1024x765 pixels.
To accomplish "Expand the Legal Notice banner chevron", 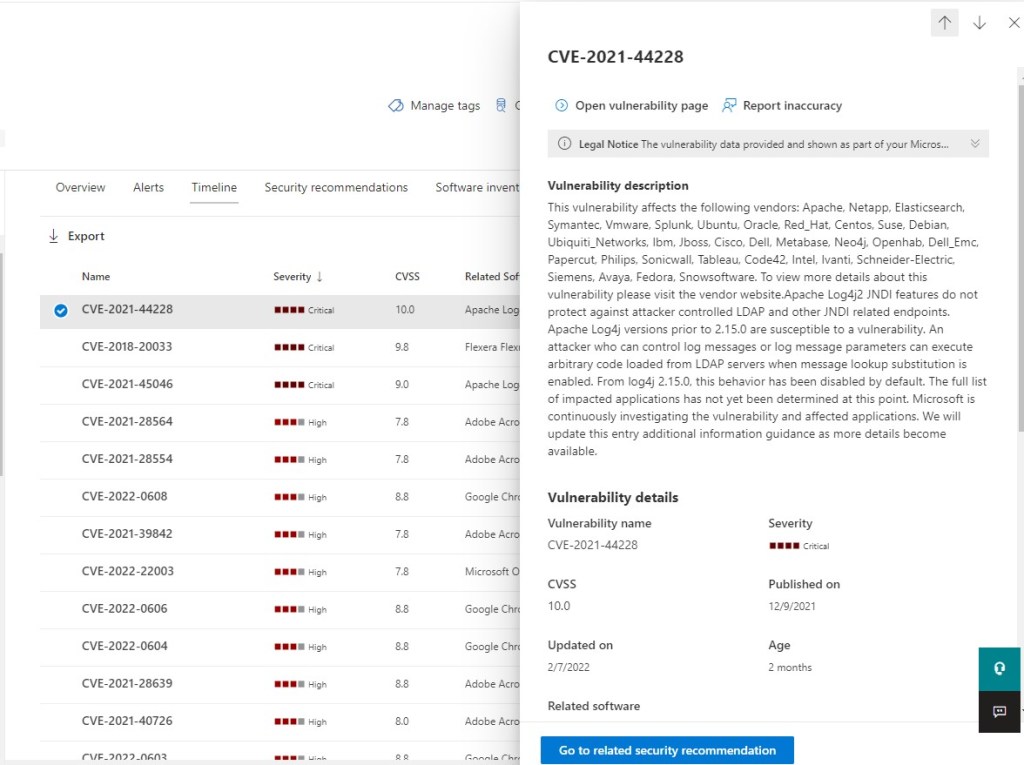I will coord(974,144).
